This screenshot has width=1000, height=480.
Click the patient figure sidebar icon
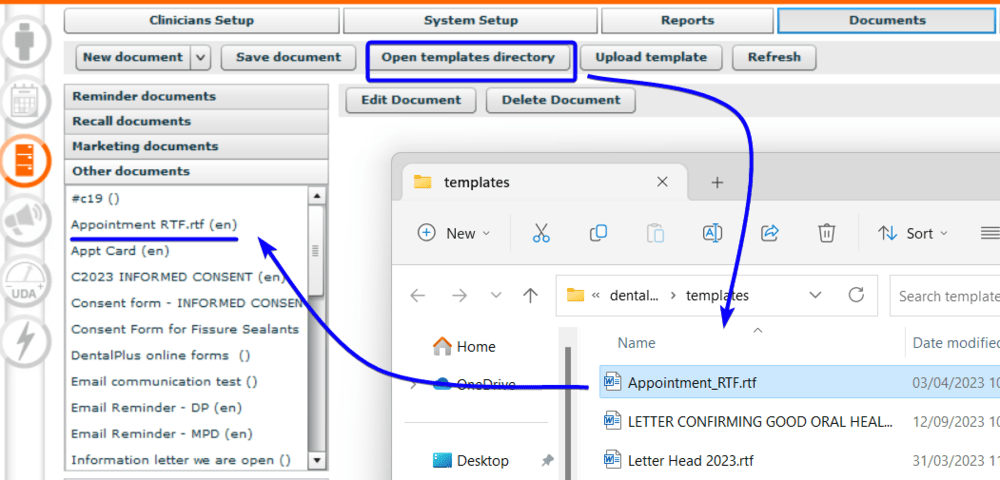(x=24, y=42)
